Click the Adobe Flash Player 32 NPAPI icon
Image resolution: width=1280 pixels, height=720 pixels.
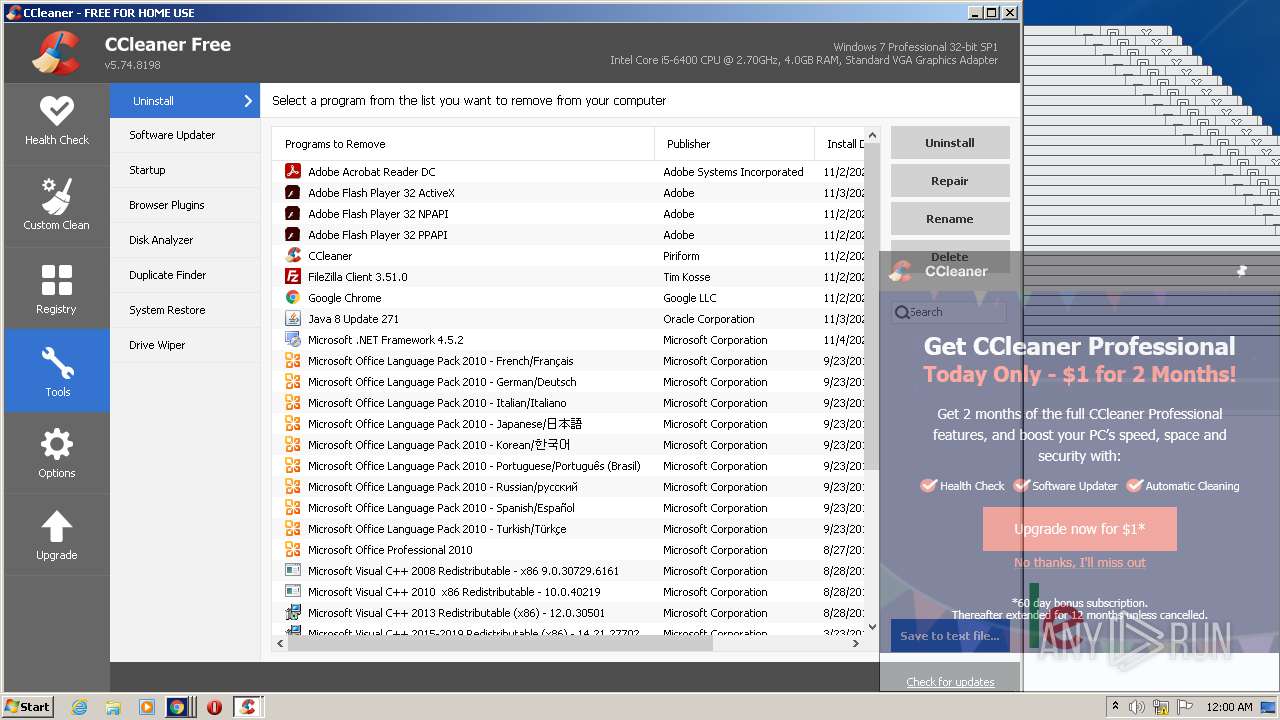[x=293, y=213]
